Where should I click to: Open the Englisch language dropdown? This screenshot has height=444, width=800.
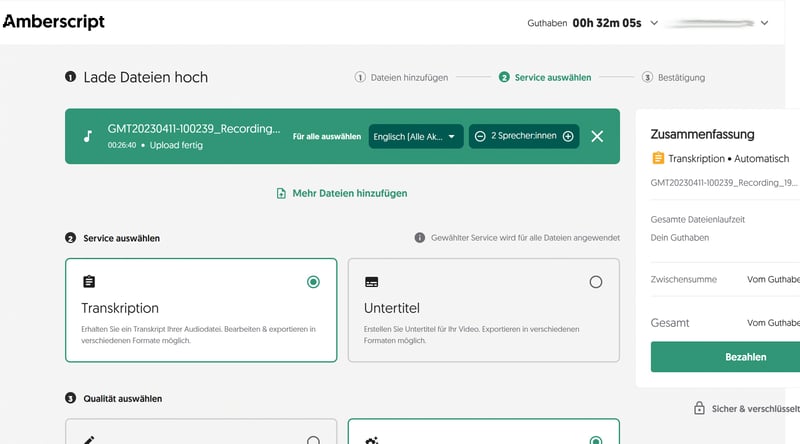[415, 136]
